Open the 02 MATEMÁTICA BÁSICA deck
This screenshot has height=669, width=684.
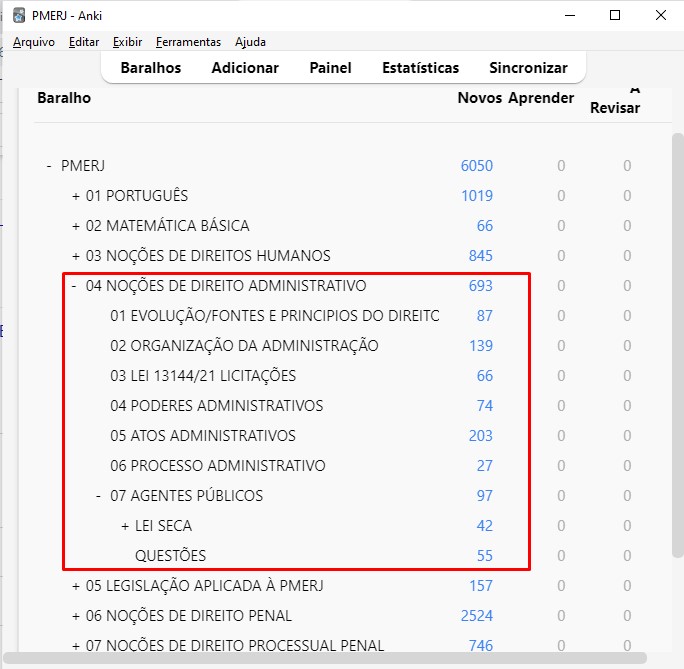pyautogui.click(x=168, y=226)
